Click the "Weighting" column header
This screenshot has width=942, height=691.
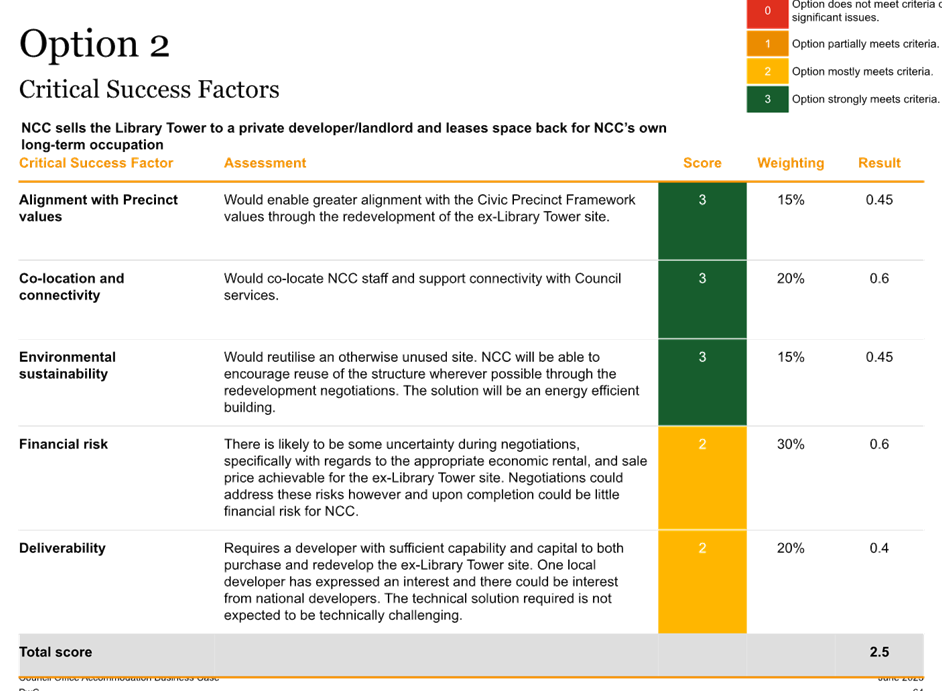point(791,163)
